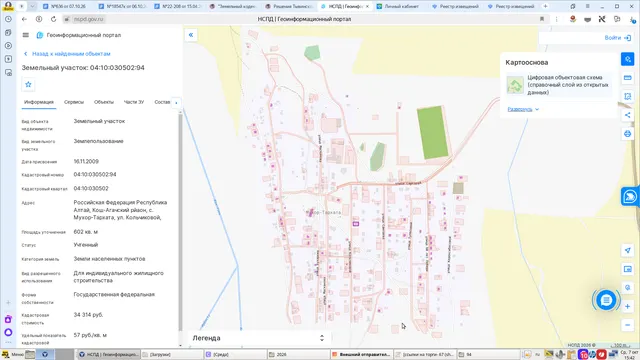This screenshot has width=640, height=360.
Task: Open the round blue chat button
Action: pos(606,300)
